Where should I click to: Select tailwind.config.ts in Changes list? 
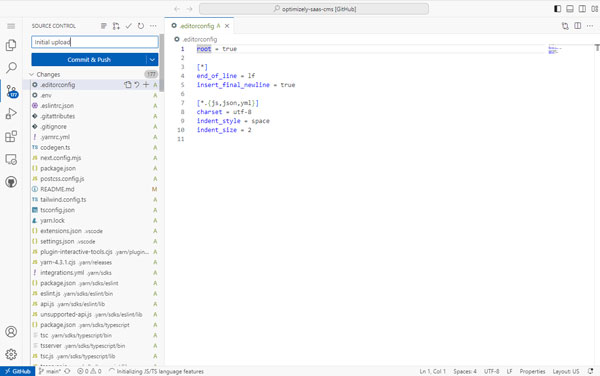[94, 200]
